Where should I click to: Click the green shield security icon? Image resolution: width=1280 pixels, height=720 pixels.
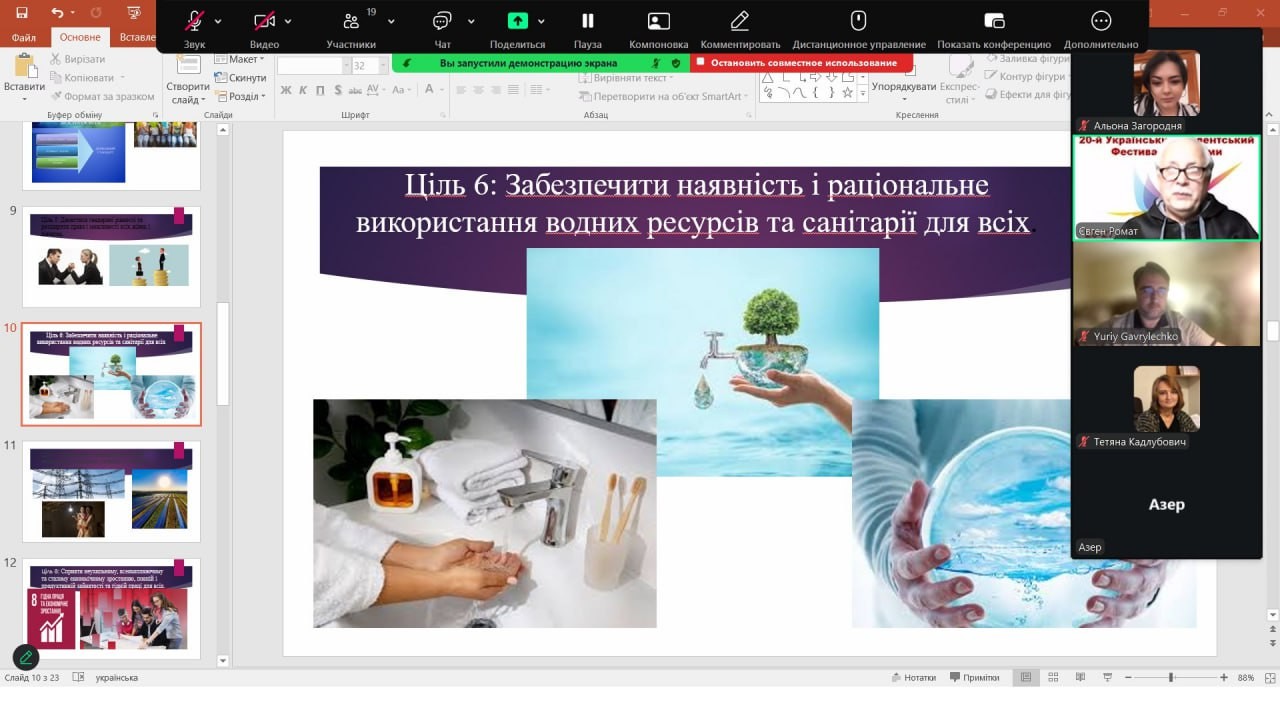[676, 62]
